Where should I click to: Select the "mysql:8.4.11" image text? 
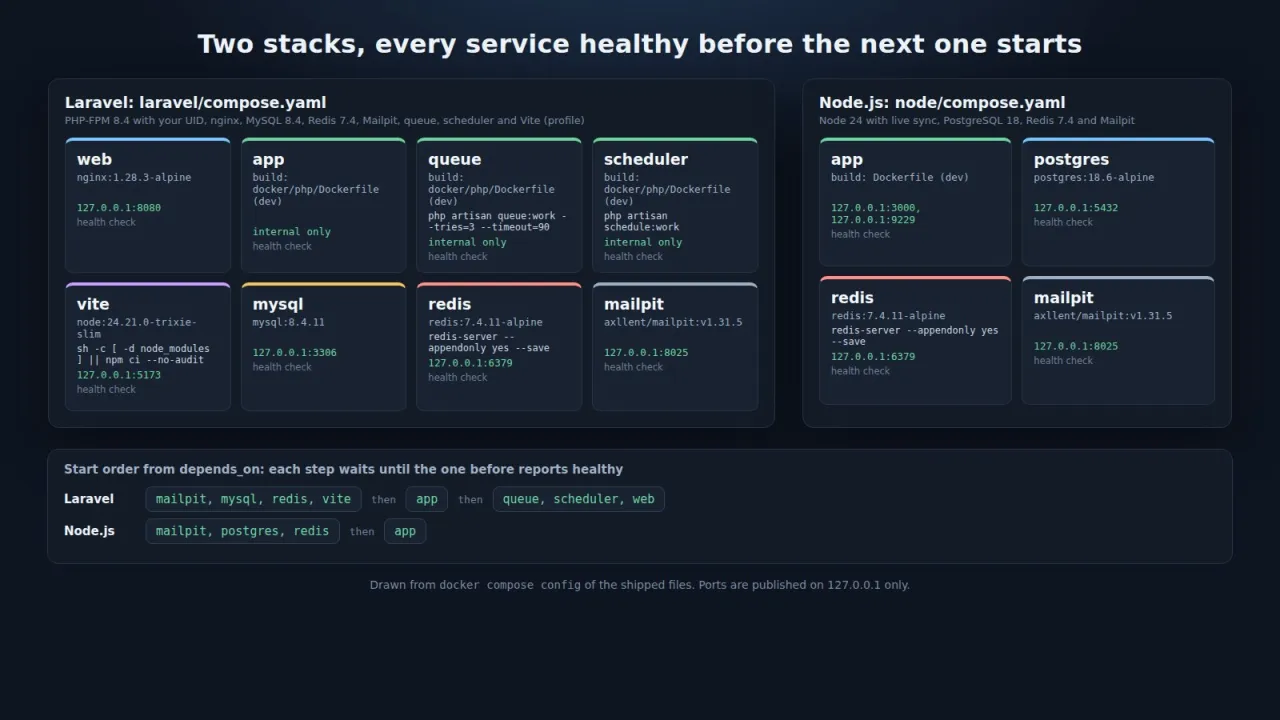pyautogui.click(x=289, y=323)
